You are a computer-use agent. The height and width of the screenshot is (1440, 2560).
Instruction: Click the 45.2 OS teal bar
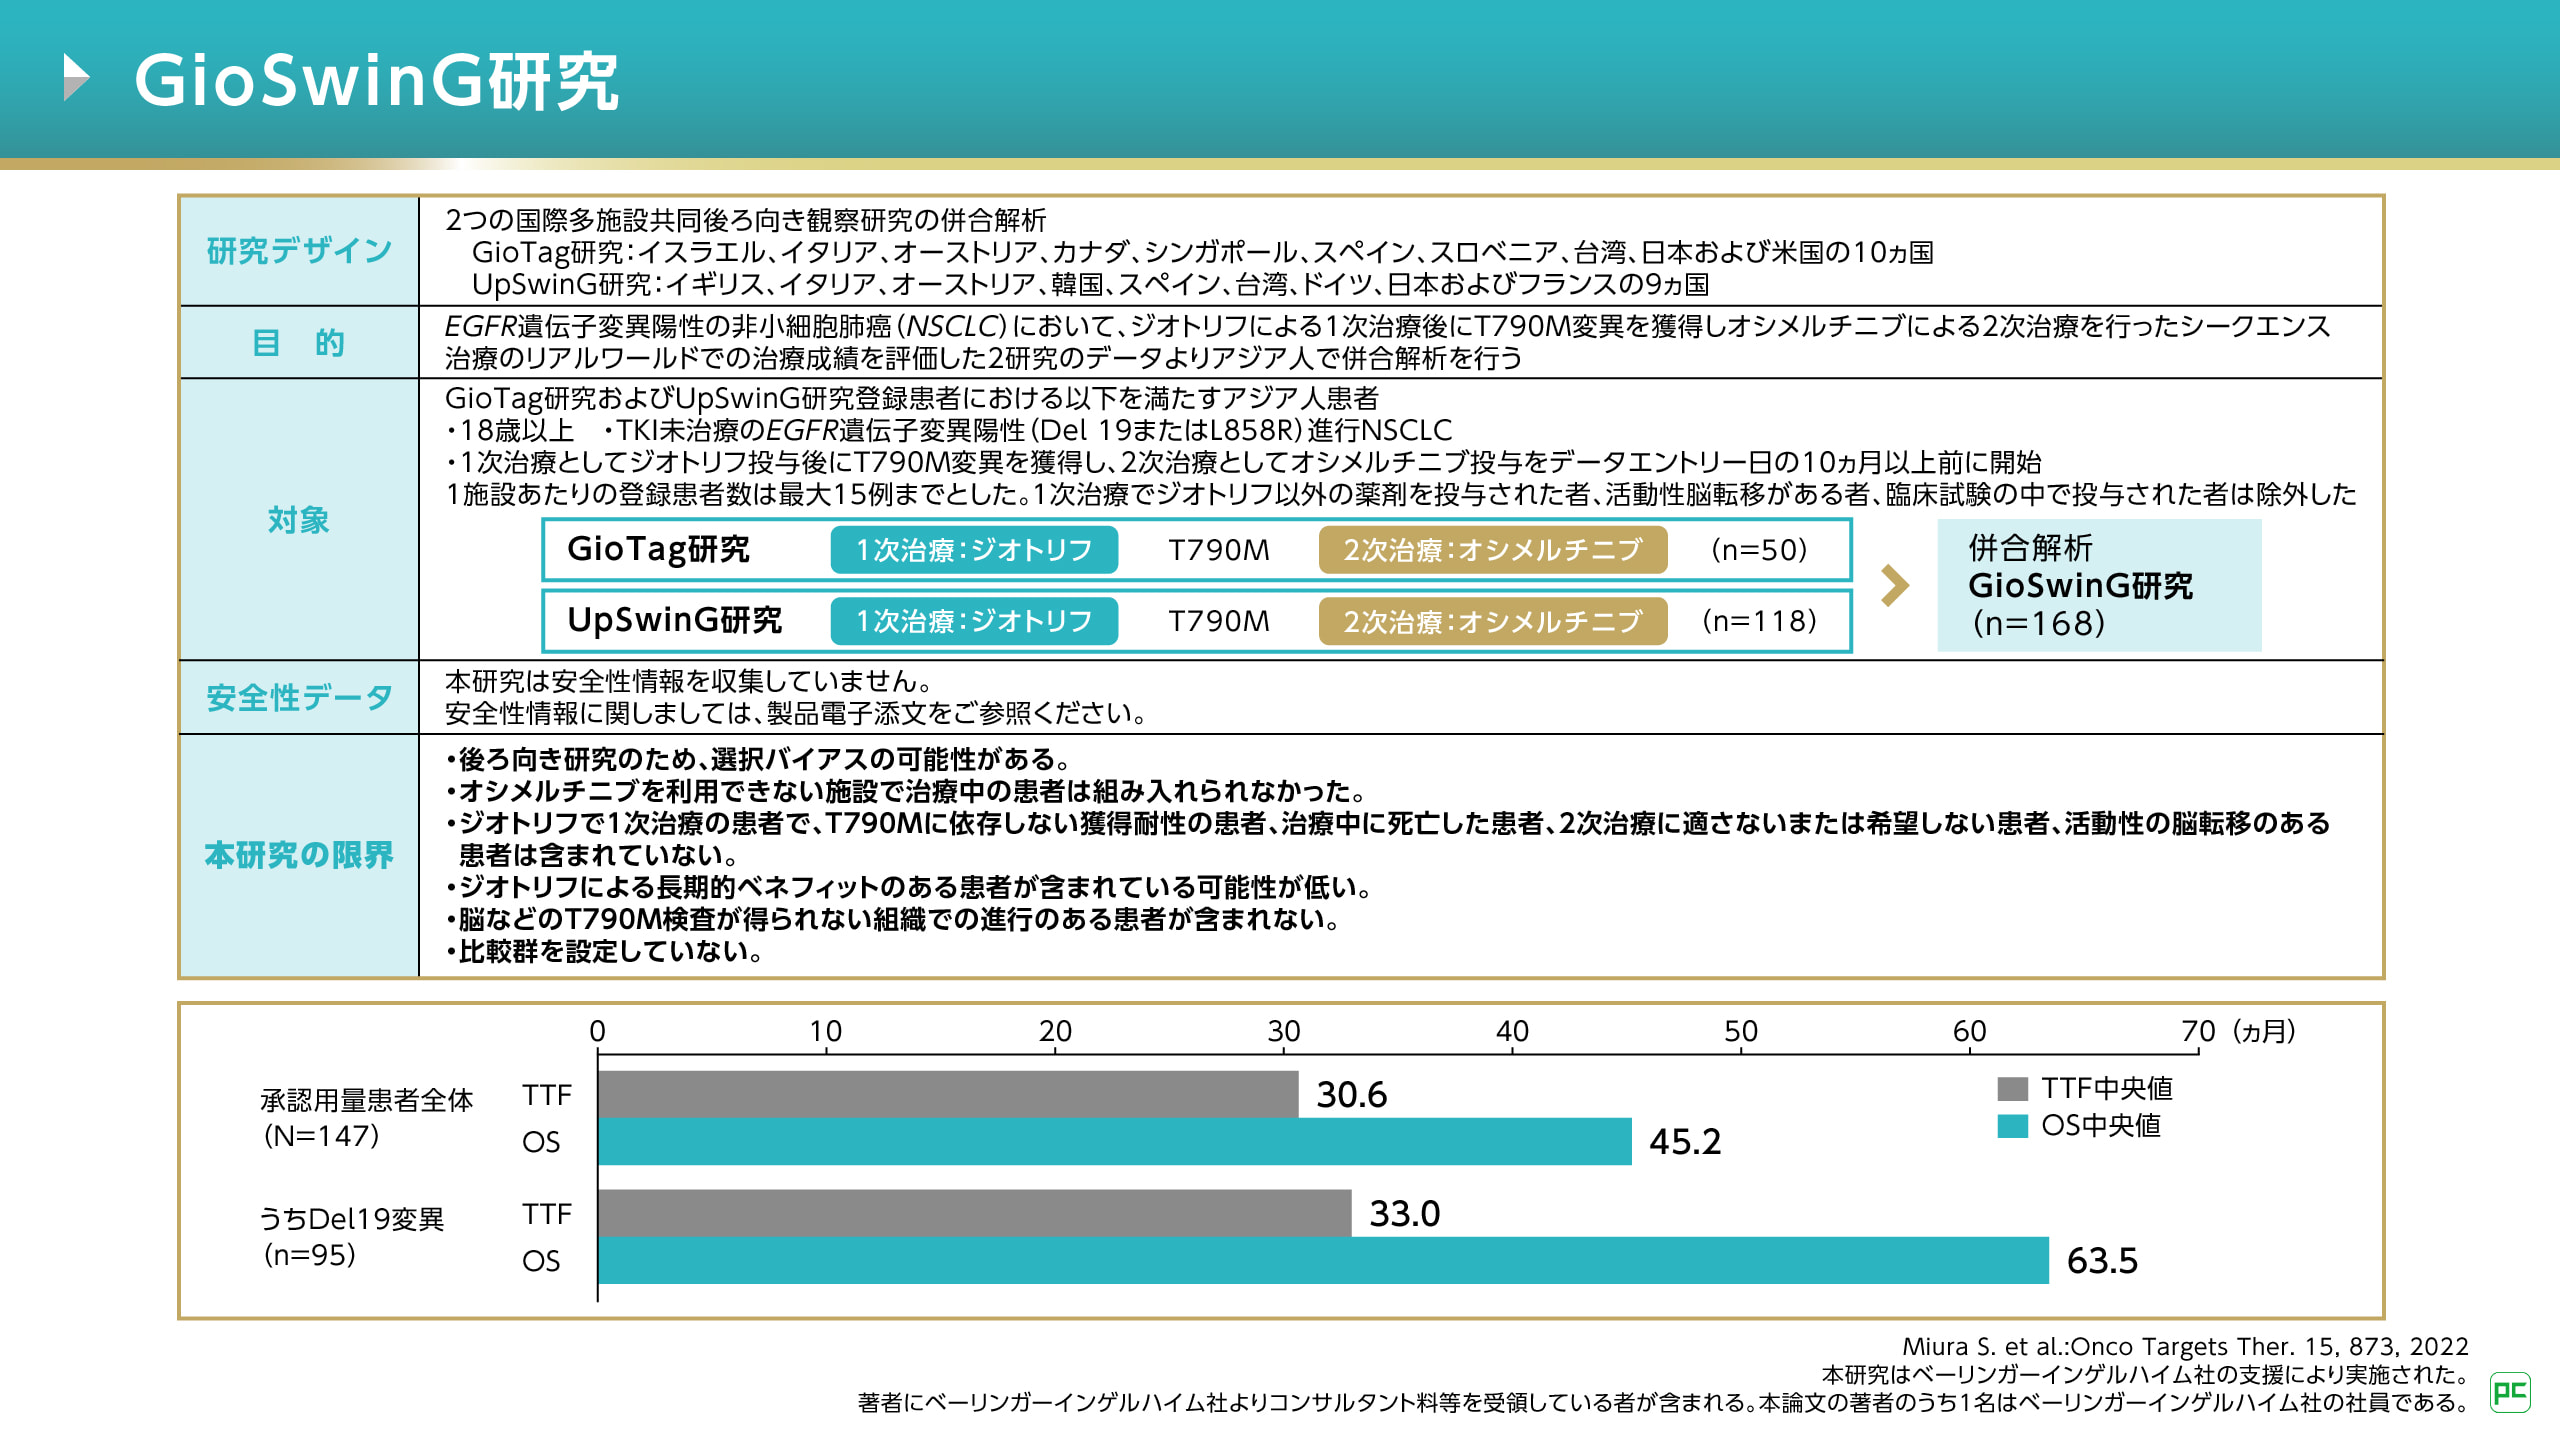pos(1114,1141)
